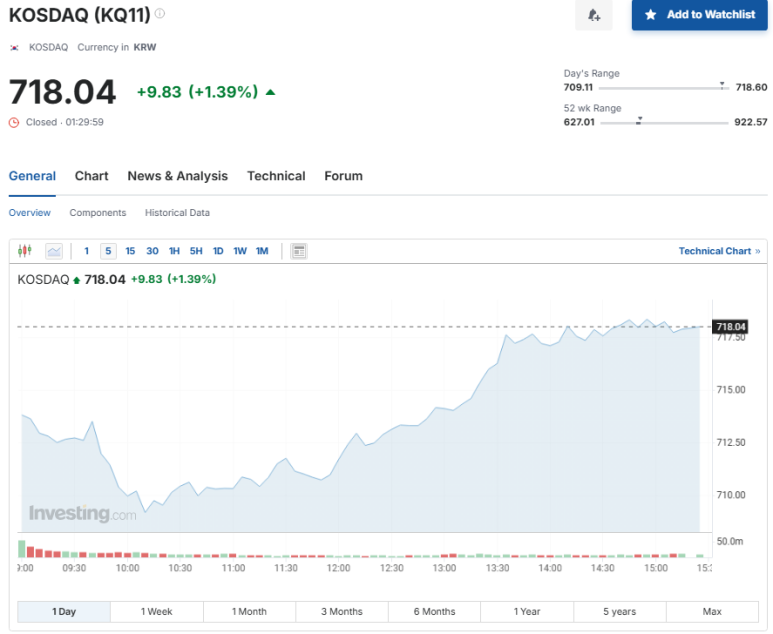Open the News & Analysis tab
The height and width of the screenshot is (634, 773).
tap(177, 176)
